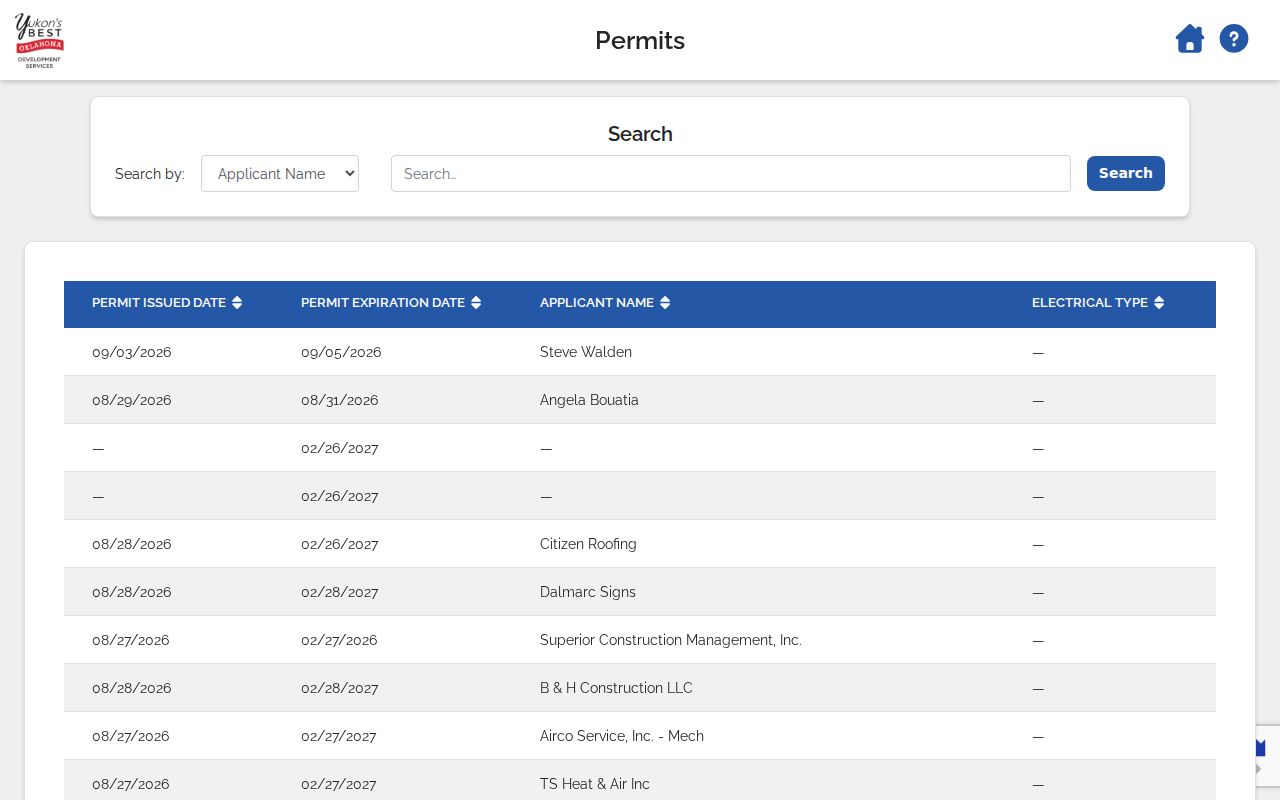Open the Search by dropdown
Screen dimensions: 1280x800
(x=280, y=173)
